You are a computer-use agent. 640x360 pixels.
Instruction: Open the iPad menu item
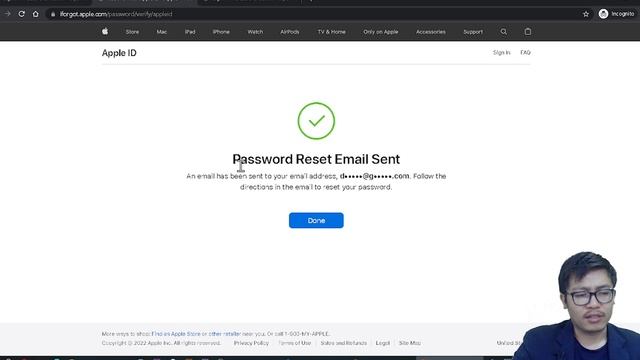click(190, 32)
